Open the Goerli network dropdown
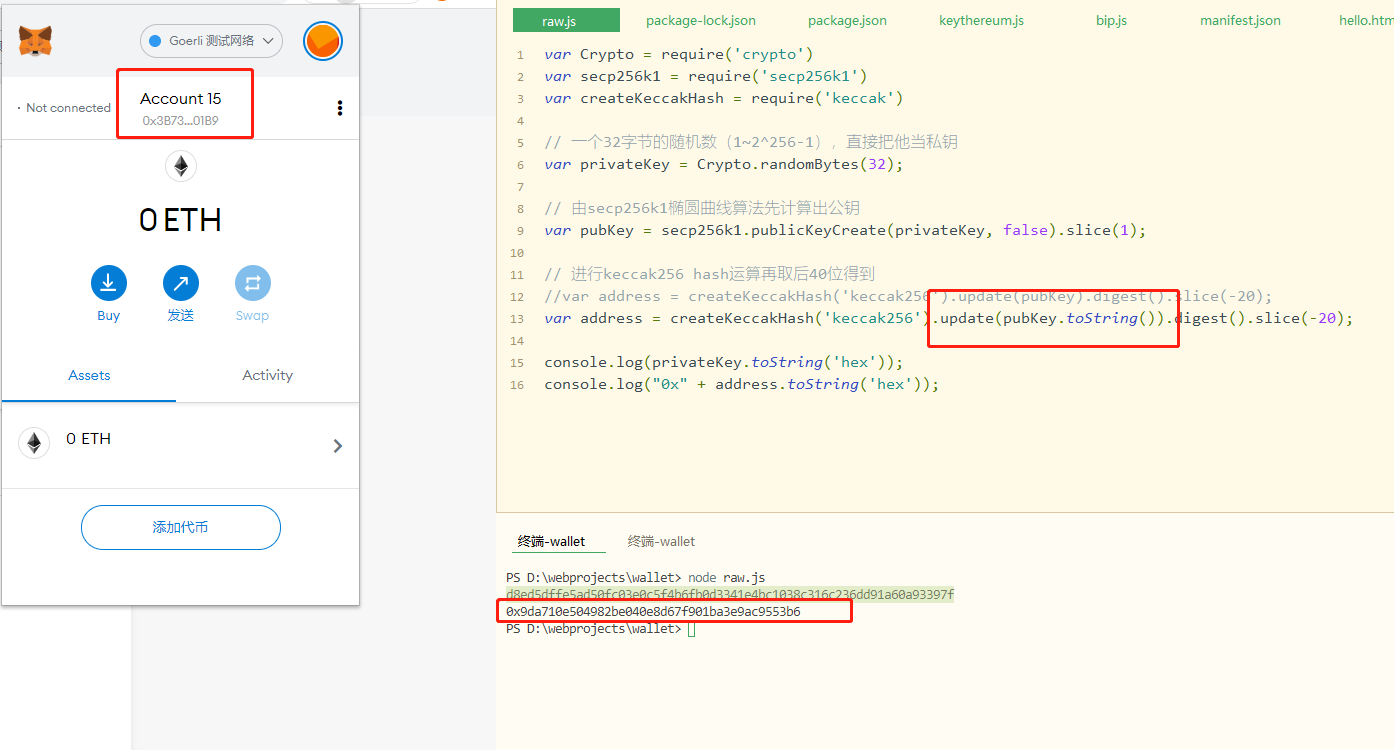Image resolution: width=1394 pixels, height=750 pixels. (211, 41)
